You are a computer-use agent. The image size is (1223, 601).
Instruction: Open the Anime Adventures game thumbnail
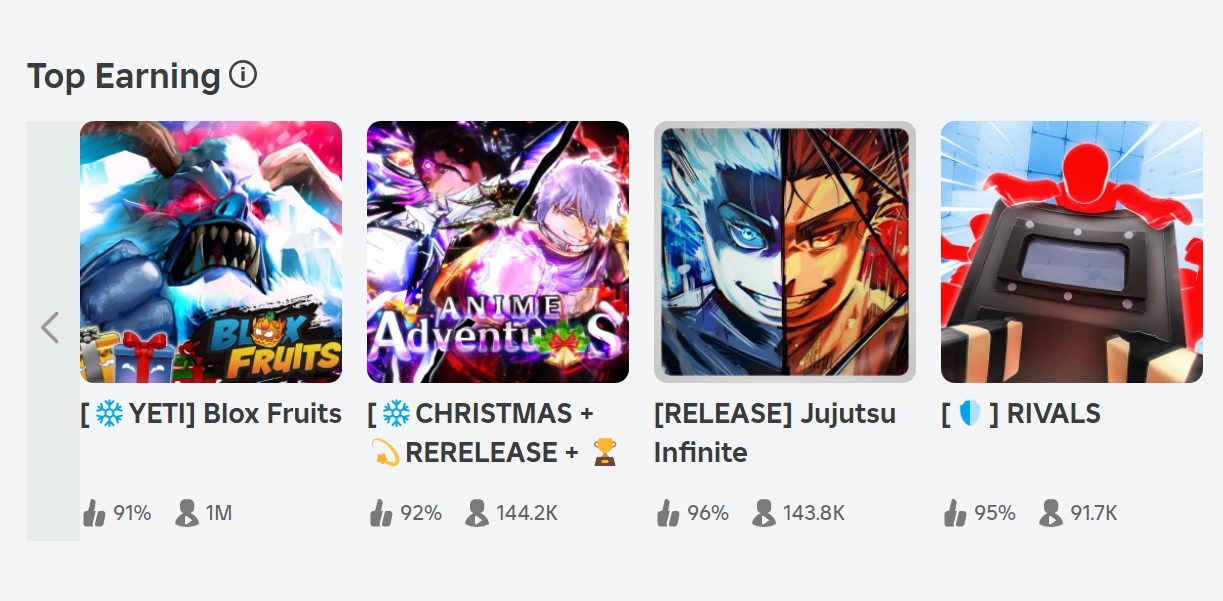click(498, 252)
